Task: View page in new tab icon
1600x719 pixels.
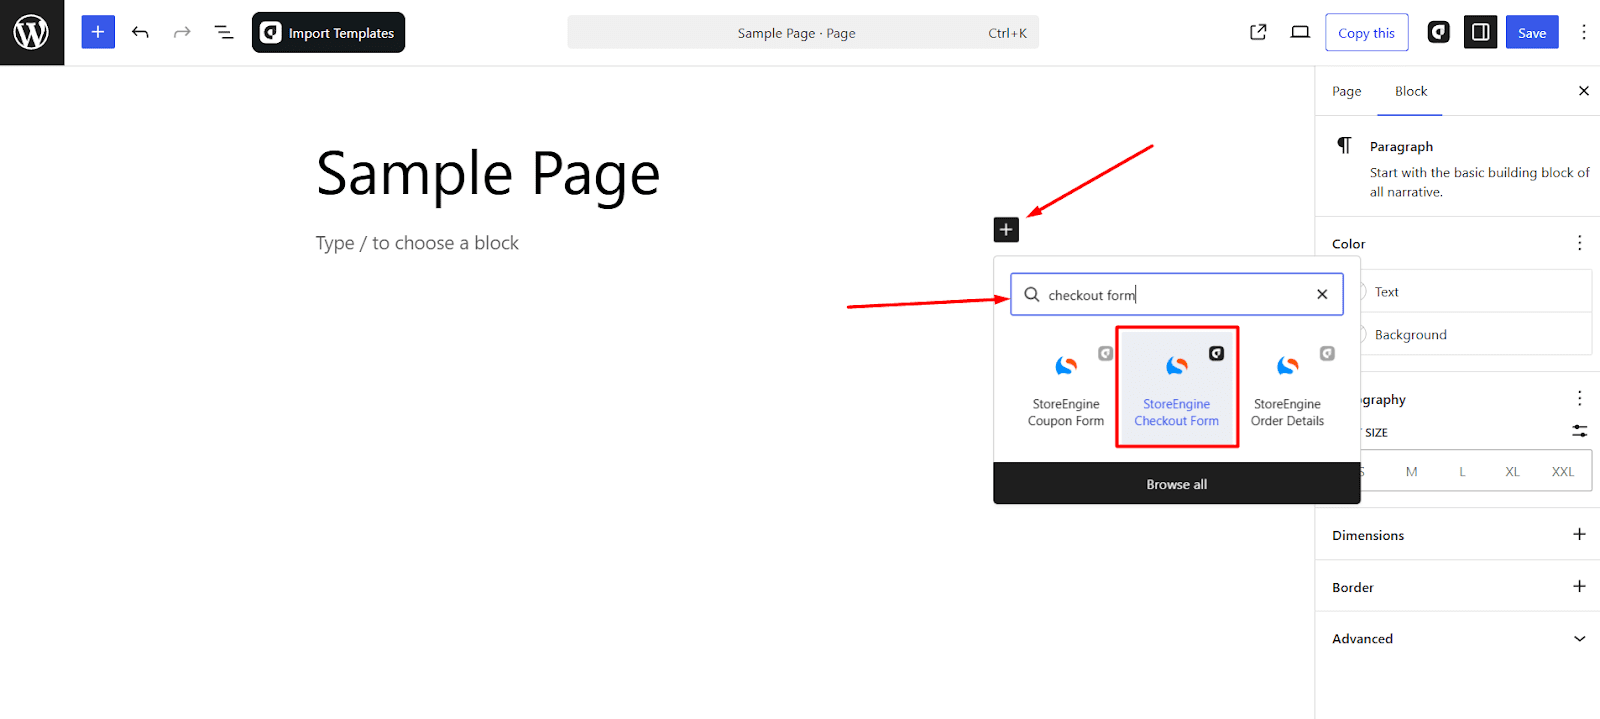Action: pyautogui.click(x=1258, y=32)
